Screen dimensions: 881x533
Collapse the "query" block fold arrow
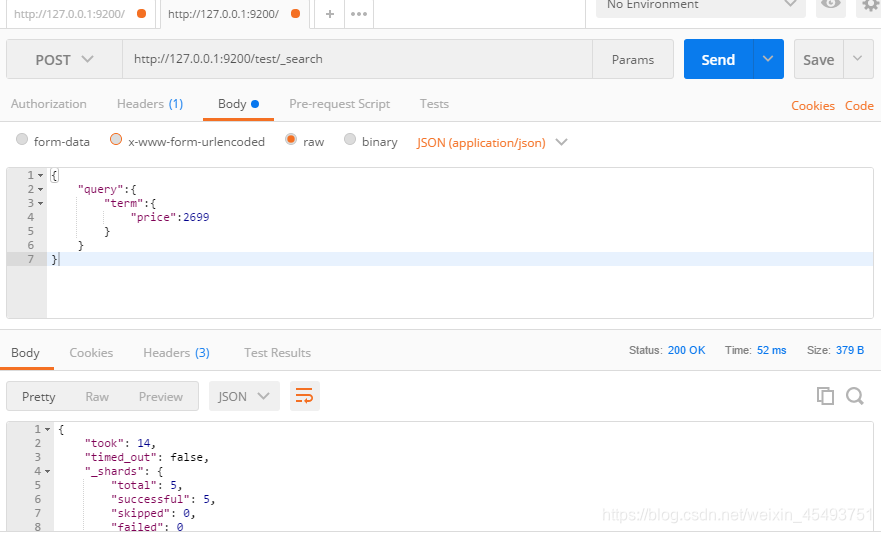coord(40,190)
